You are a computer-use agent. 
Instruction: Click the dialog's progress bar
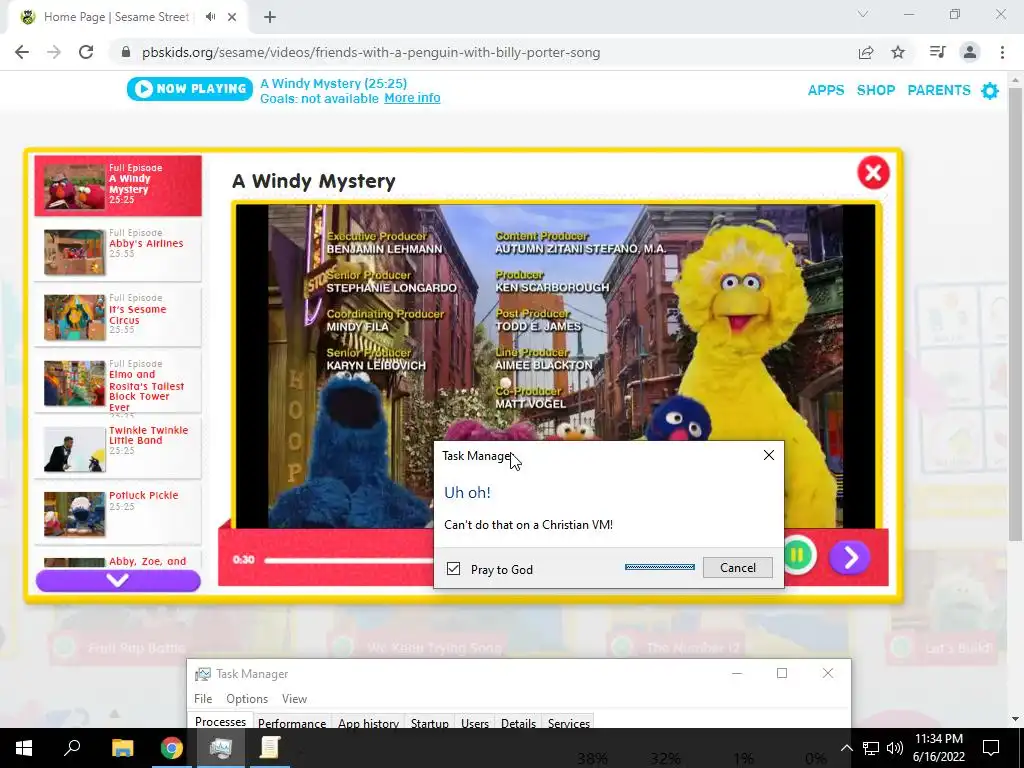point(660,567)
